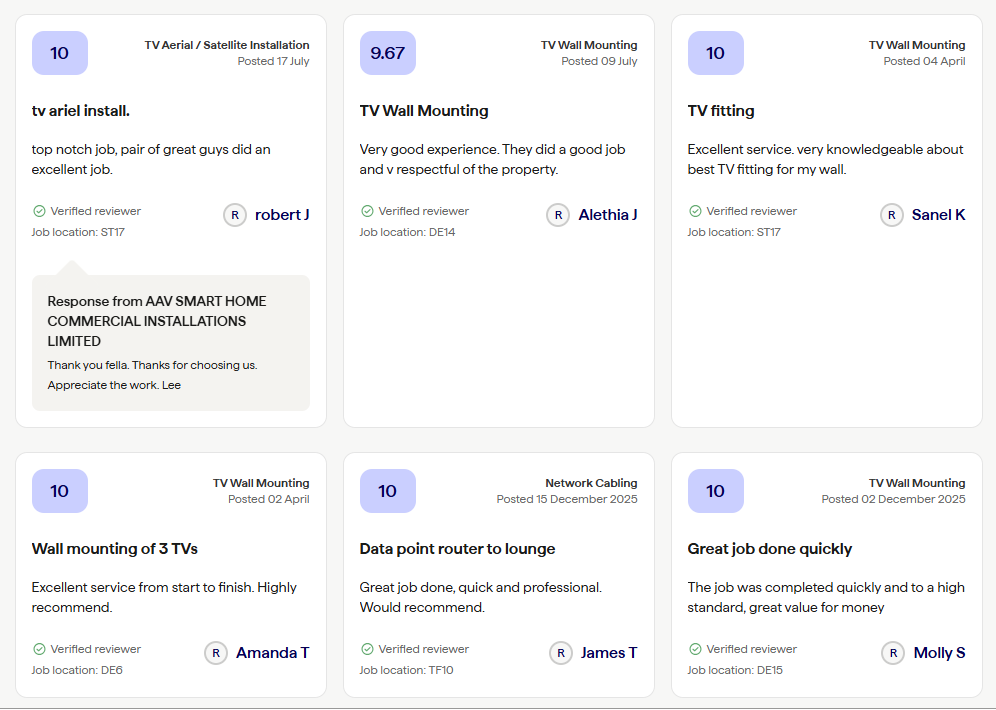Click the R avatar next to Sanel K

pyautogui.click(x=891, y=215)
